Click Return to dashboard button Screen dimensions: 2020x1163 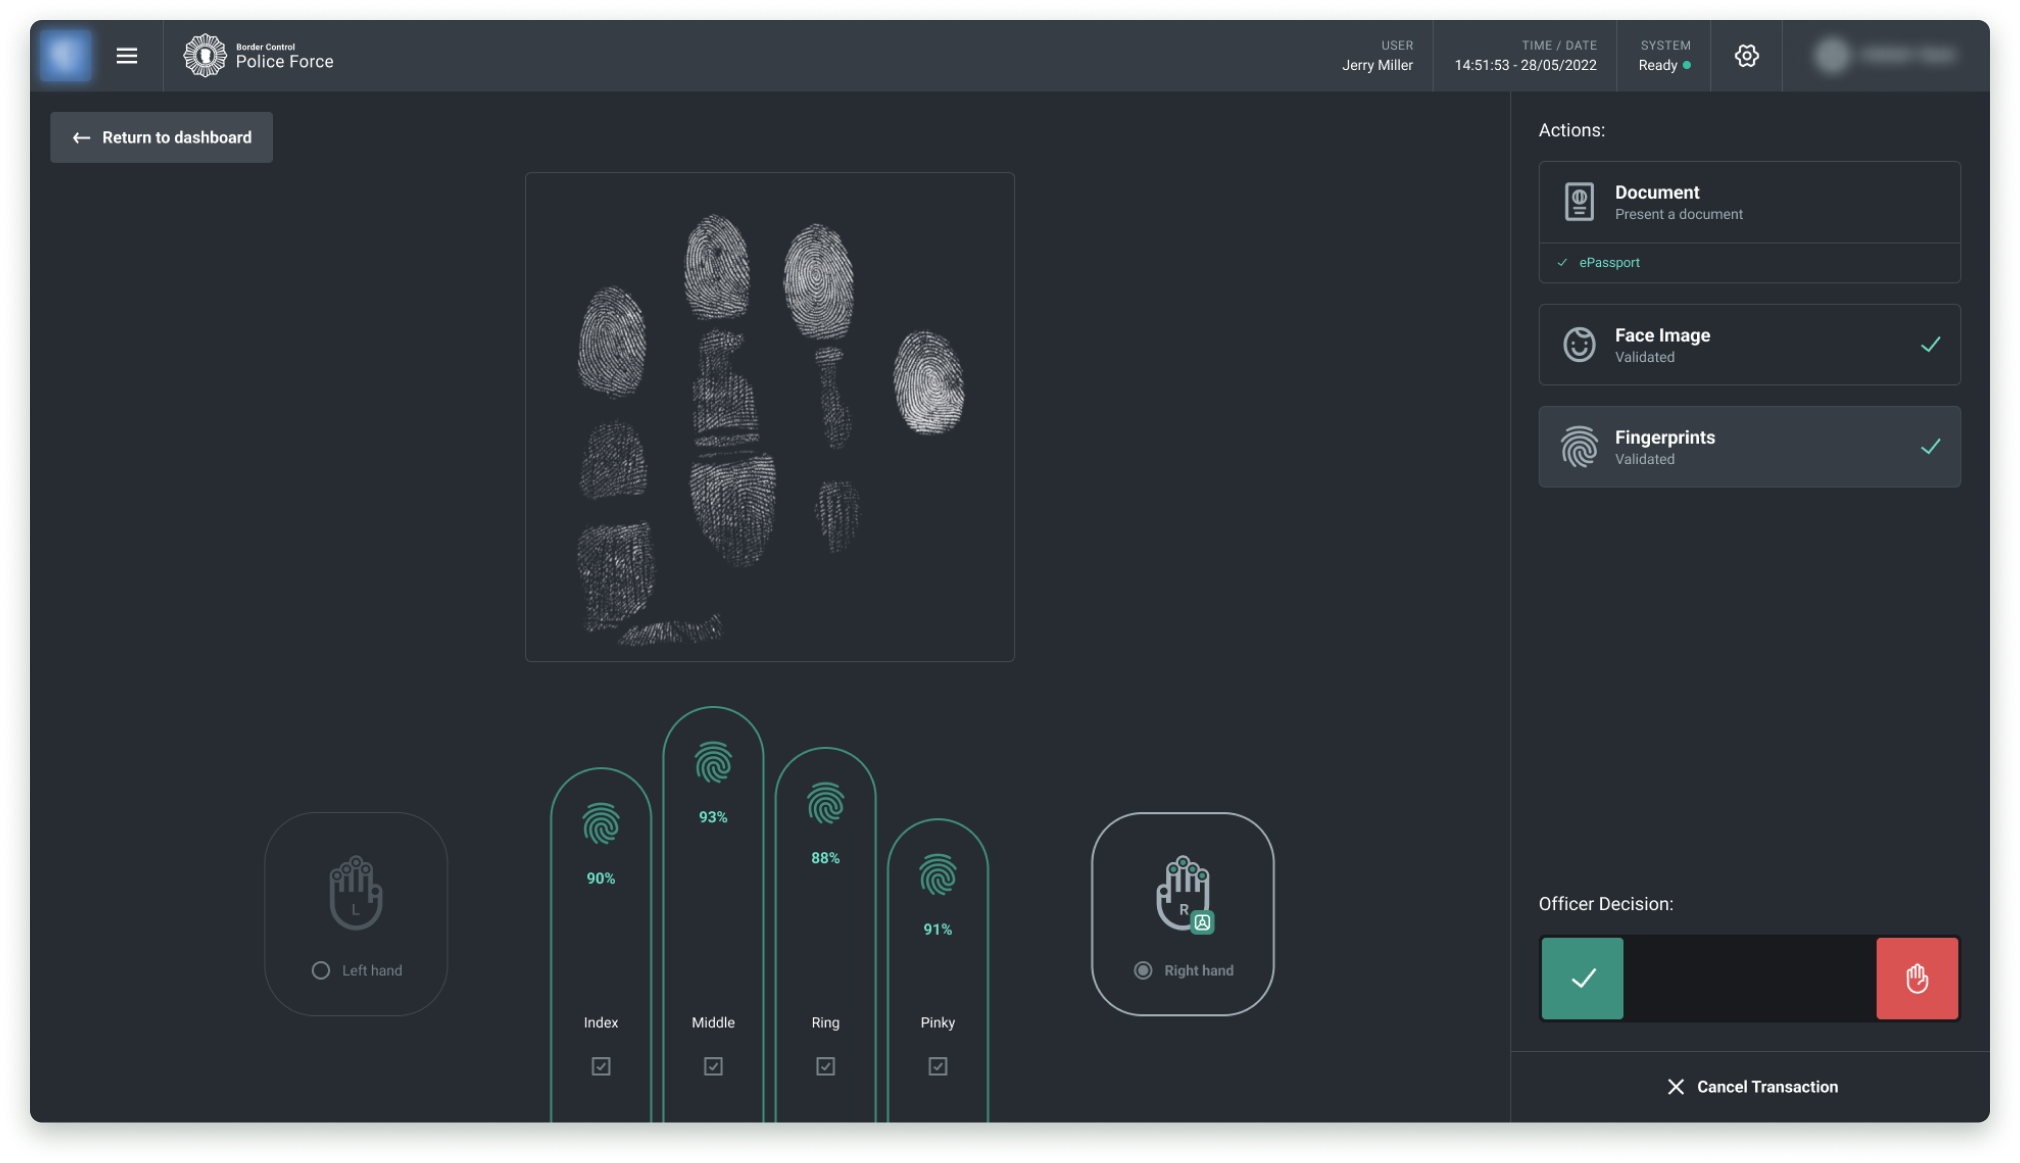click(x=162, y=138)
